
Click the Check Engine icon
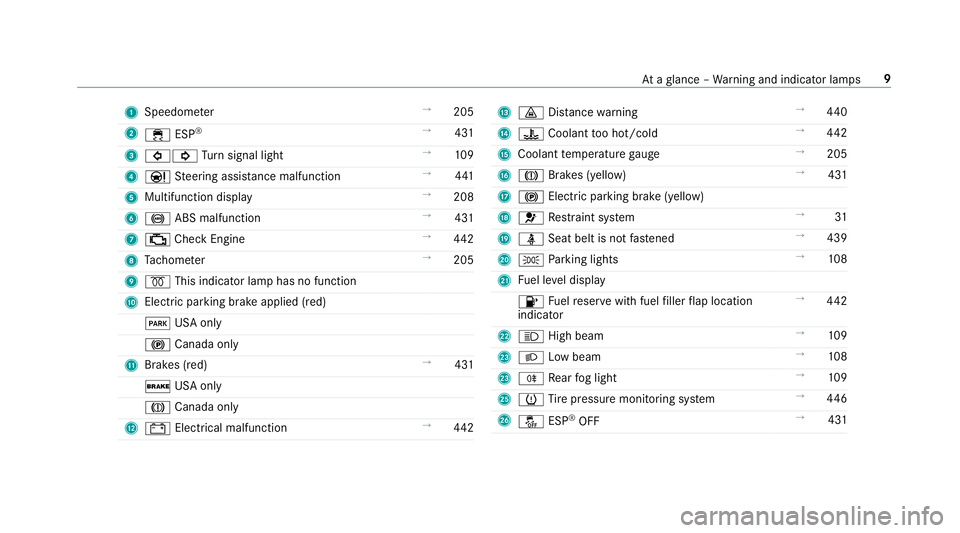157,239
